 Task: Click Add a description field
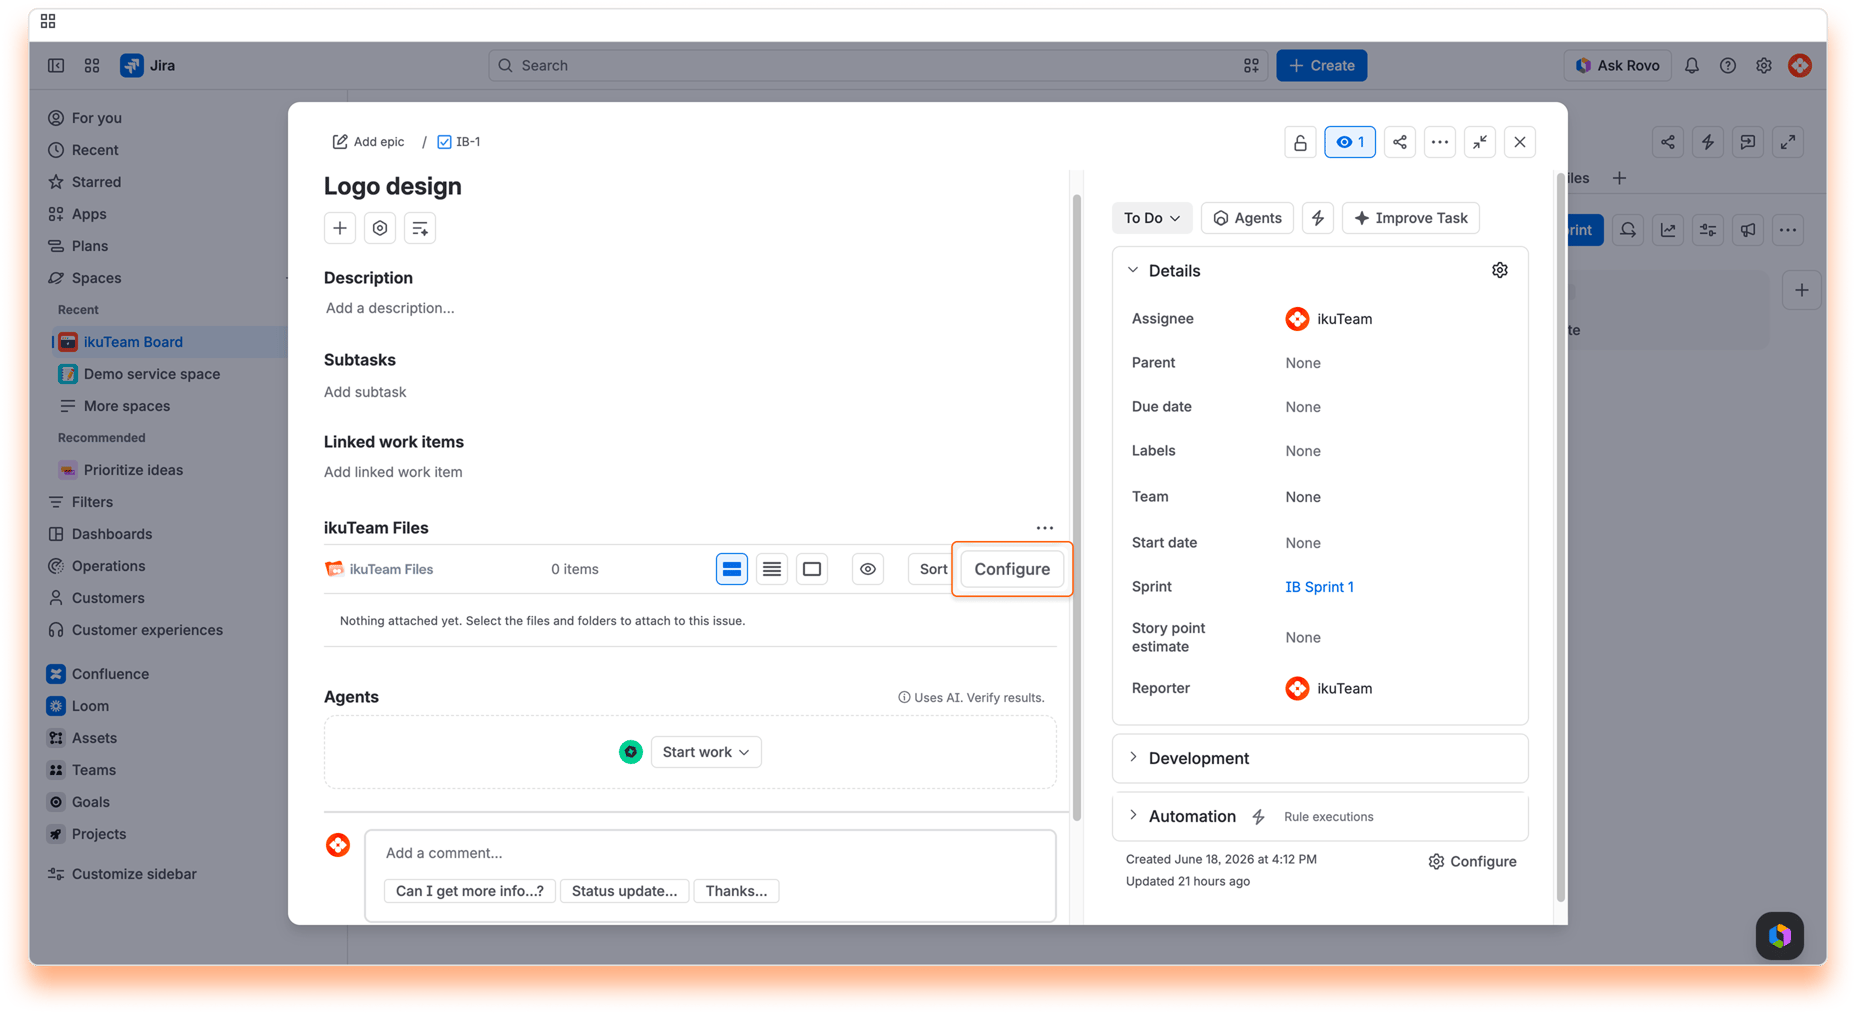click(390, 308)
